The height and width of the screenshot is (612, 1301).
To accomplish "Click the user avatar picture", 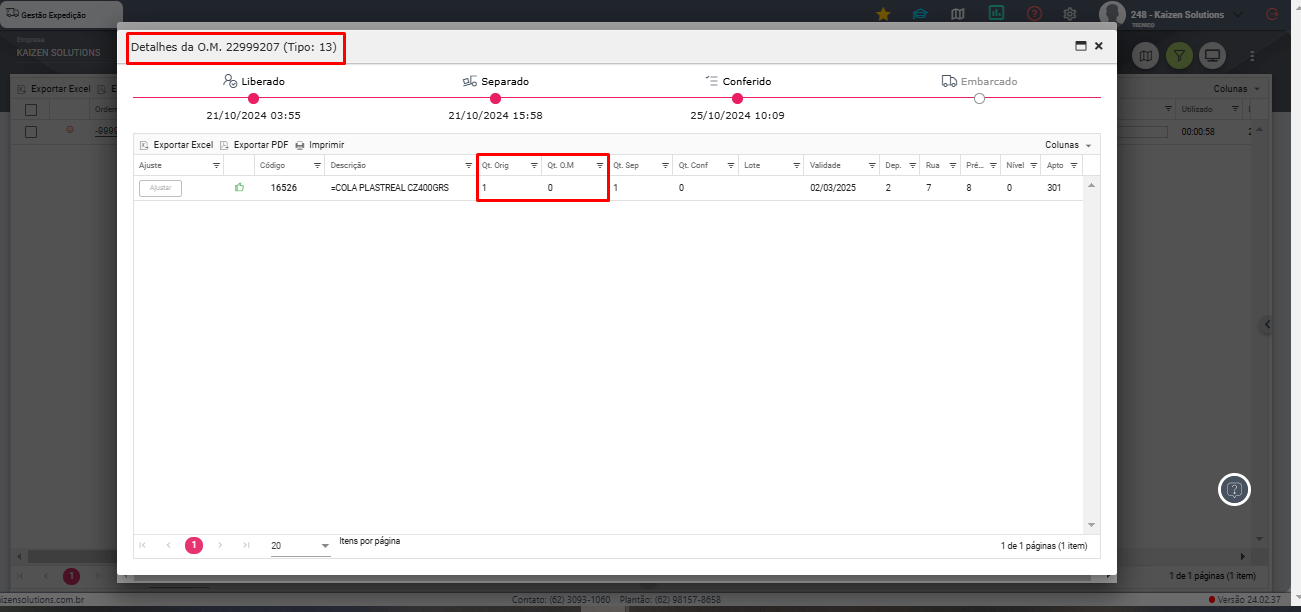I will pyautogui.click(x=1112, y=14).
